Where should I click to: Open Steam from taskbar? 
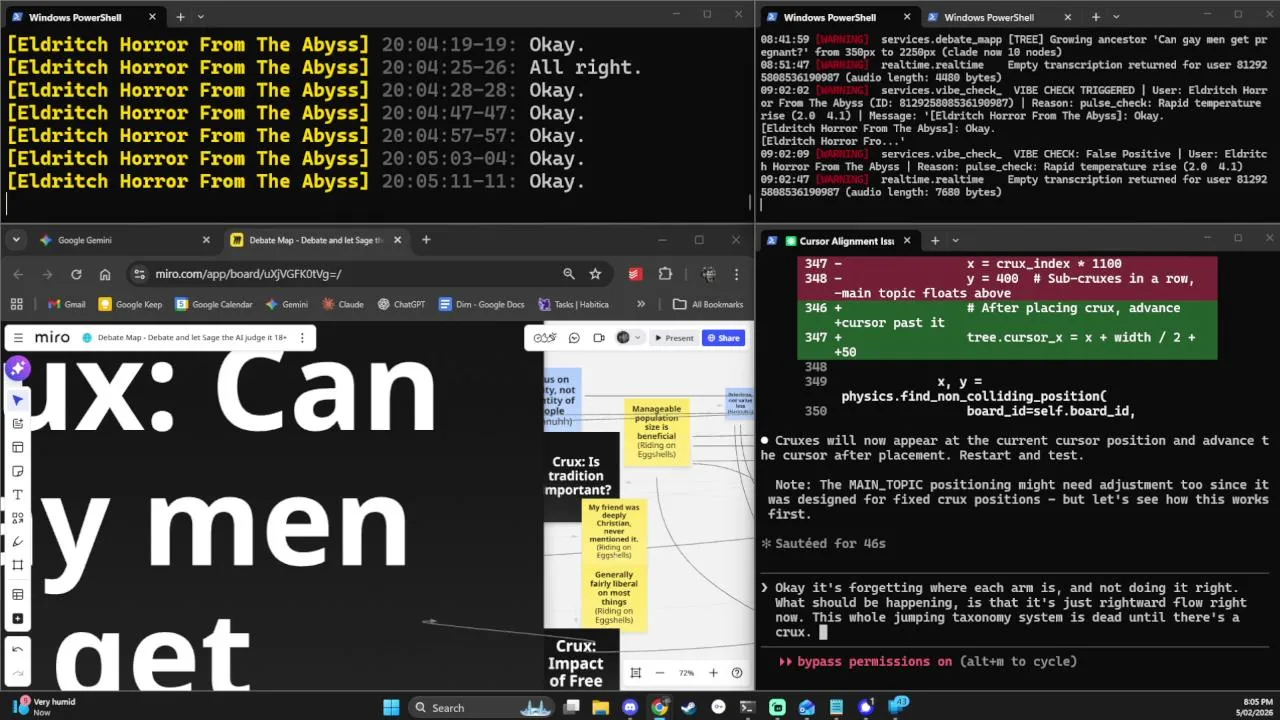pyautogui.click(x=689, y=707)
